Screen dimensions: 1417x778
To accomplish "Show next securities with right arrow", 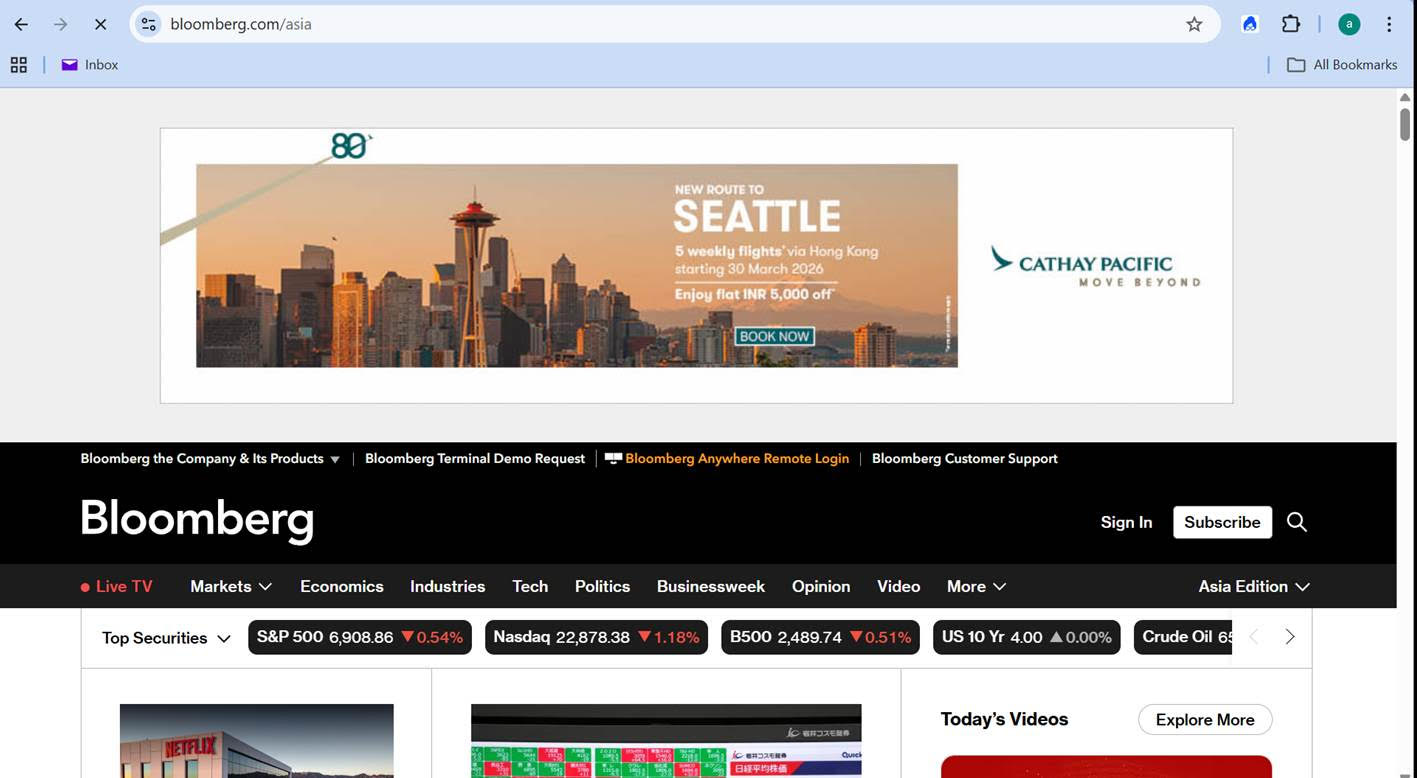I will tap(1290, 637).
